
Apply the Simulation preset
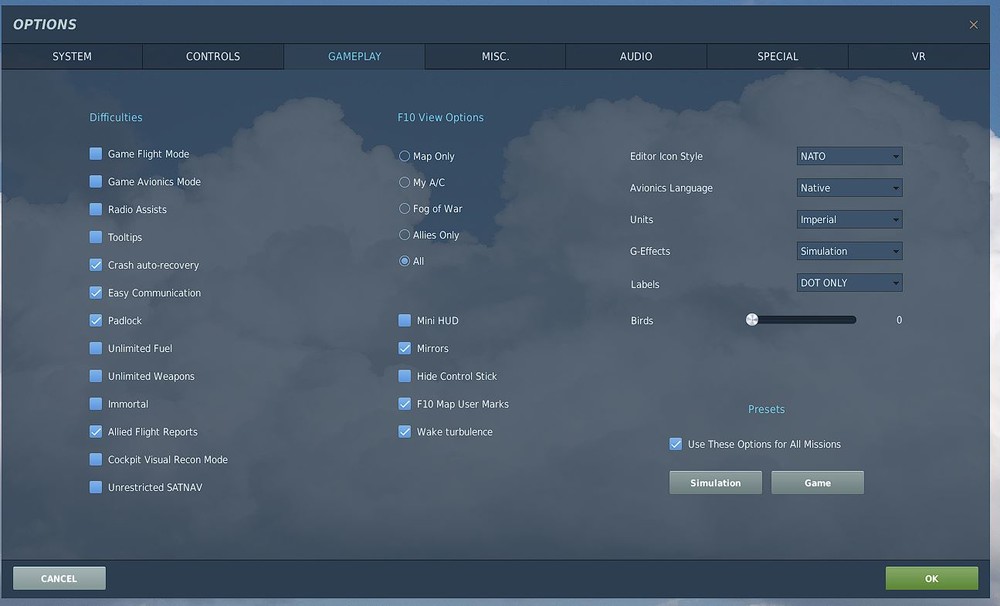click(716, 482)
